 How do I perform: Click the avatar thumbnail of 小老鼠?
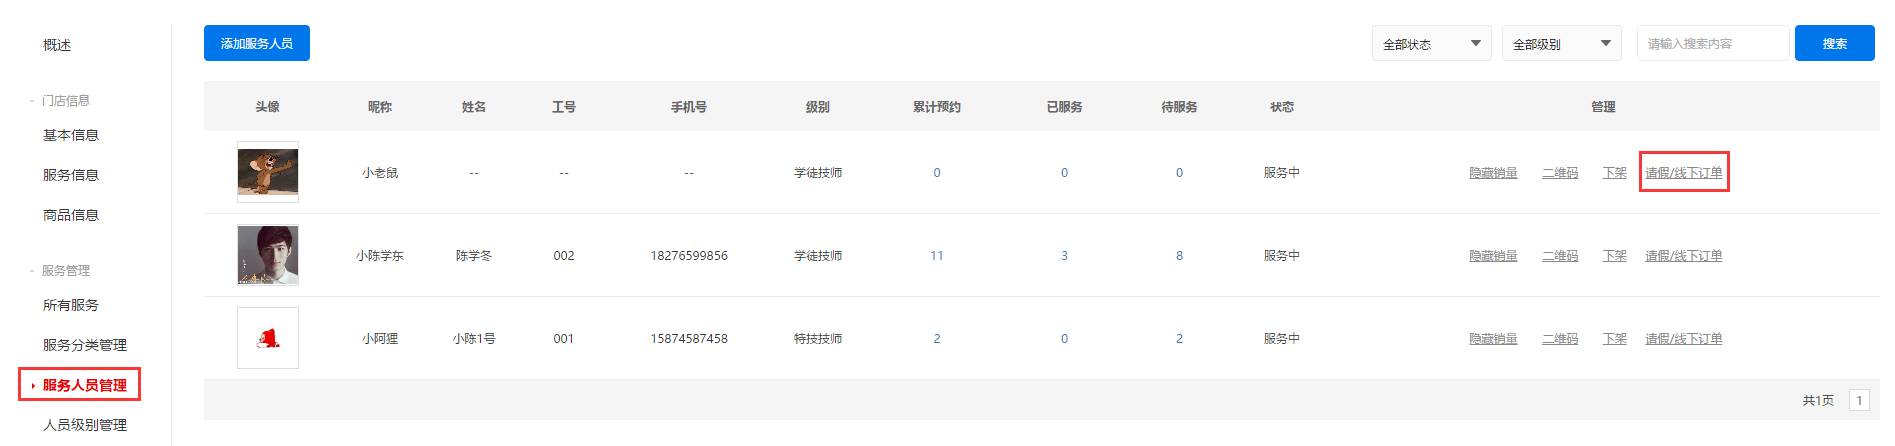click(268, 172)
